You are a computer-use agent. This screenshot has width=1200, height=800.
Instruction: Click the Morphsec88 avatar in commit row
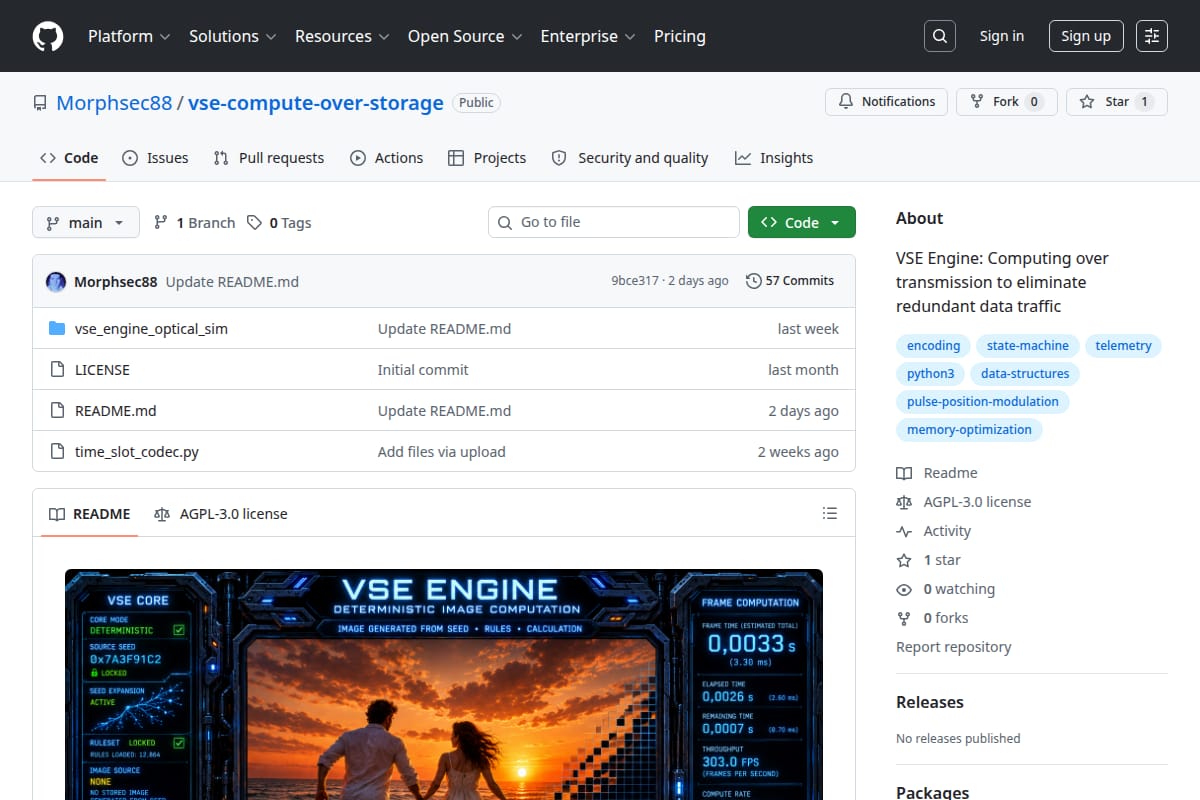pyautogui.click(x=56, y=282)
